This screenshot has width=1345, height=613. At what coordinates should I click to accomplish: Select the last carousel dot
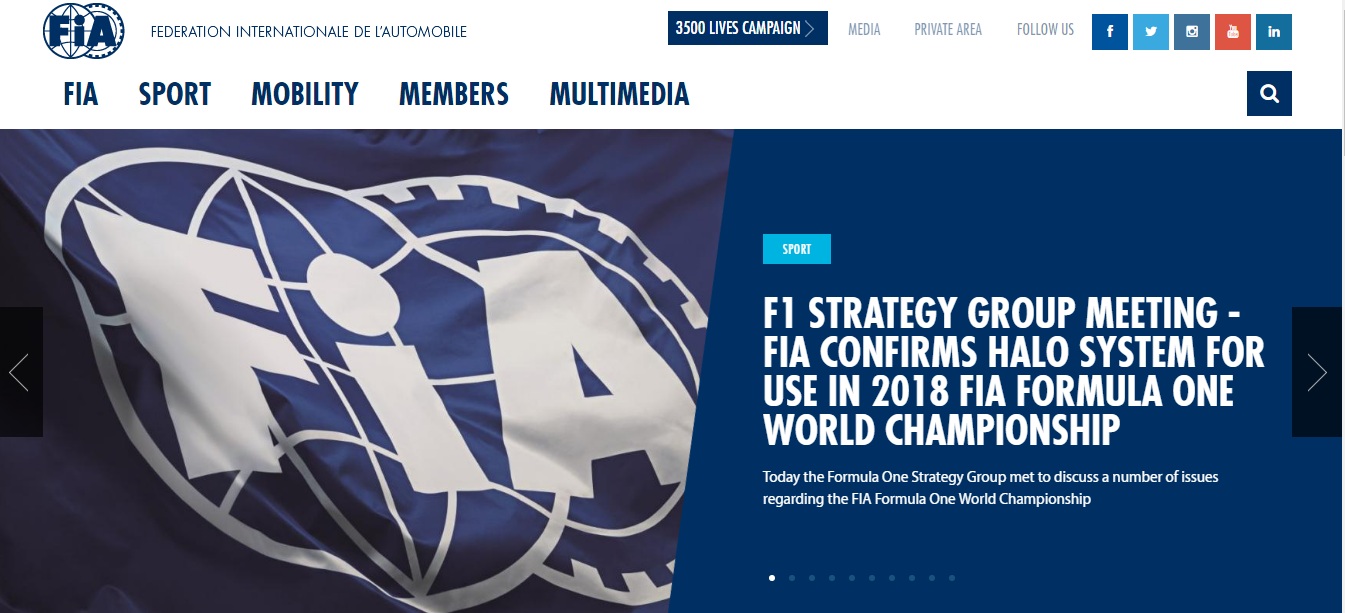tap(952, 577)
